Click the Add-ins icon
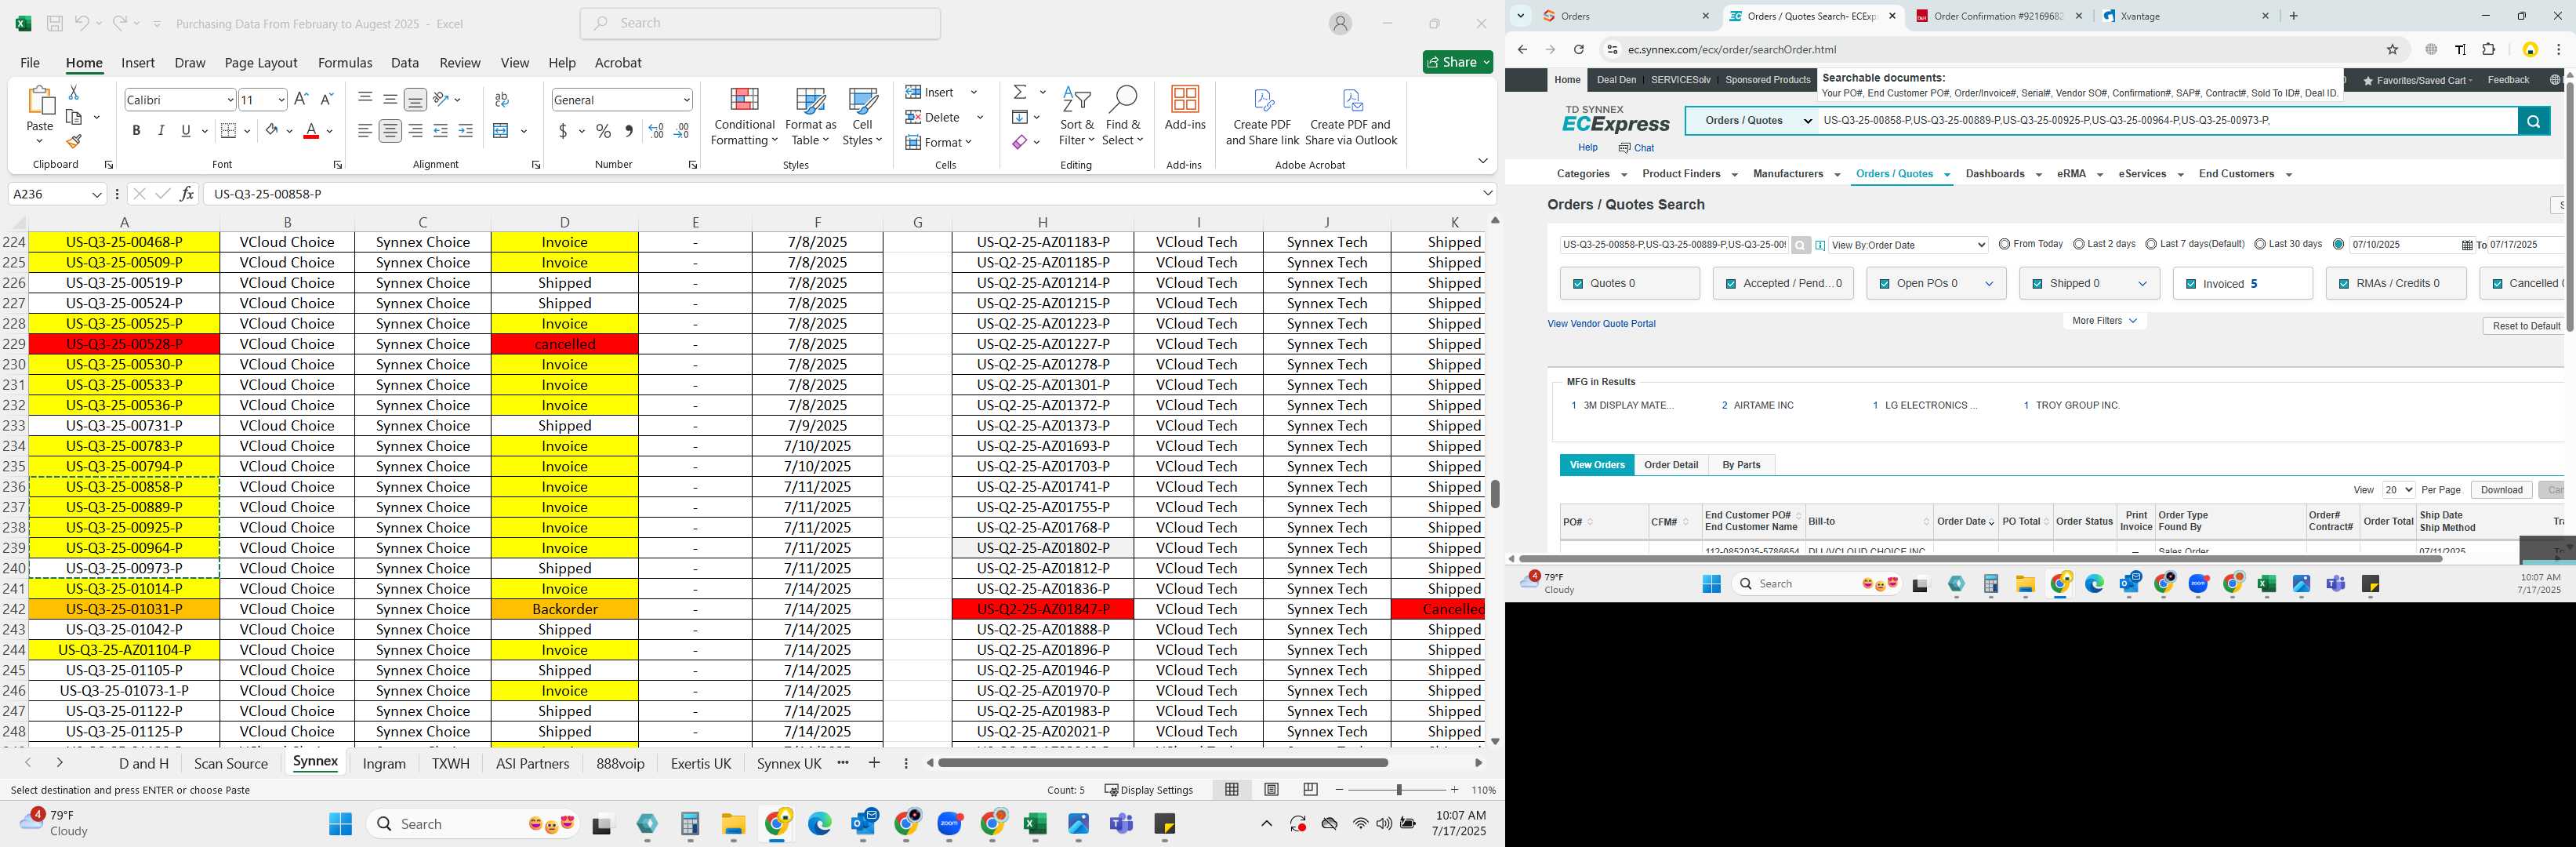The width and height of the screenshot is (2576, 847). pos(1185,108)
